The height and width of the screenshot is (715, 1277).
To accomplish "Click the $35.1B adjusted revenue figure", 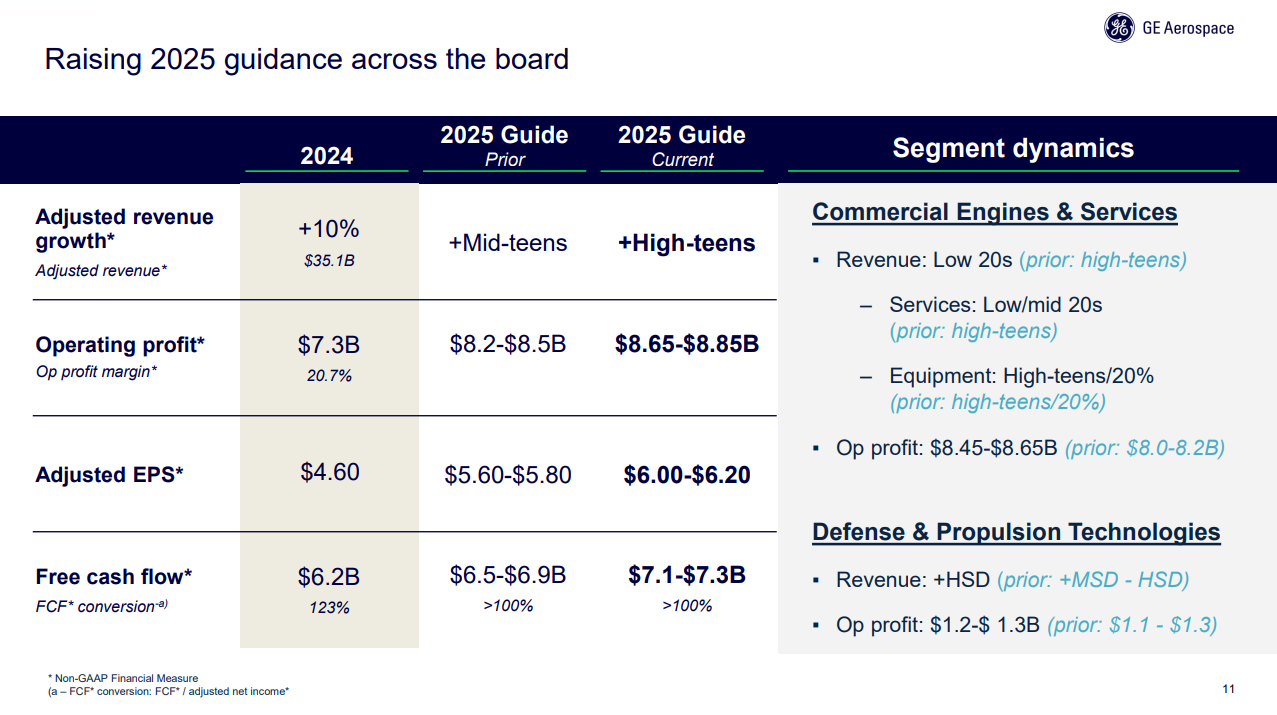I will pos(328,261).
